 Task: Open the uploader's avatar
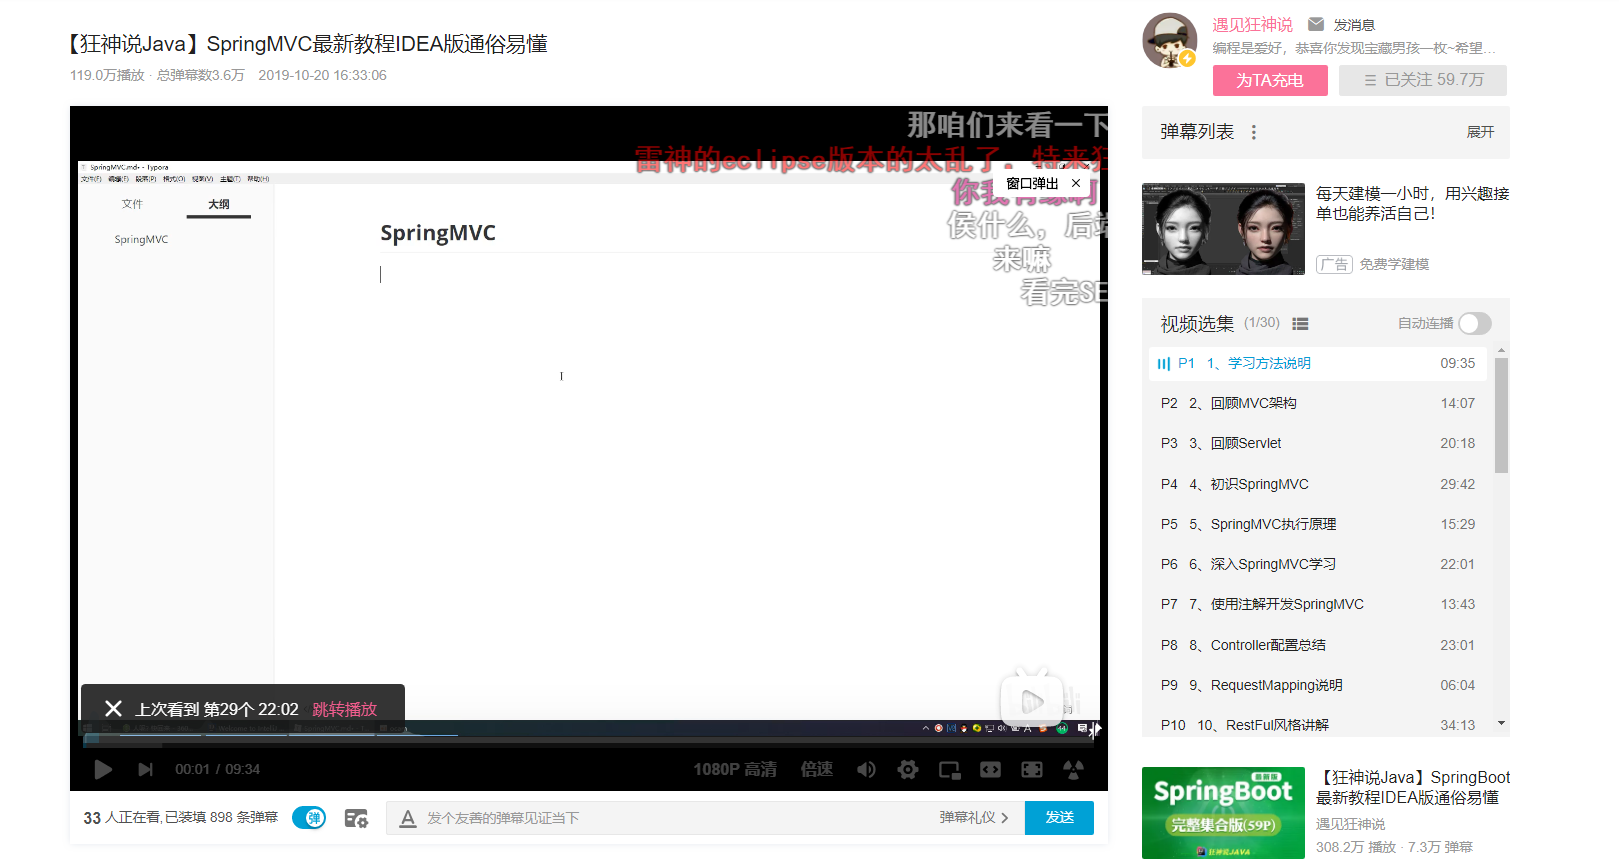click(x=1170, y=41)
